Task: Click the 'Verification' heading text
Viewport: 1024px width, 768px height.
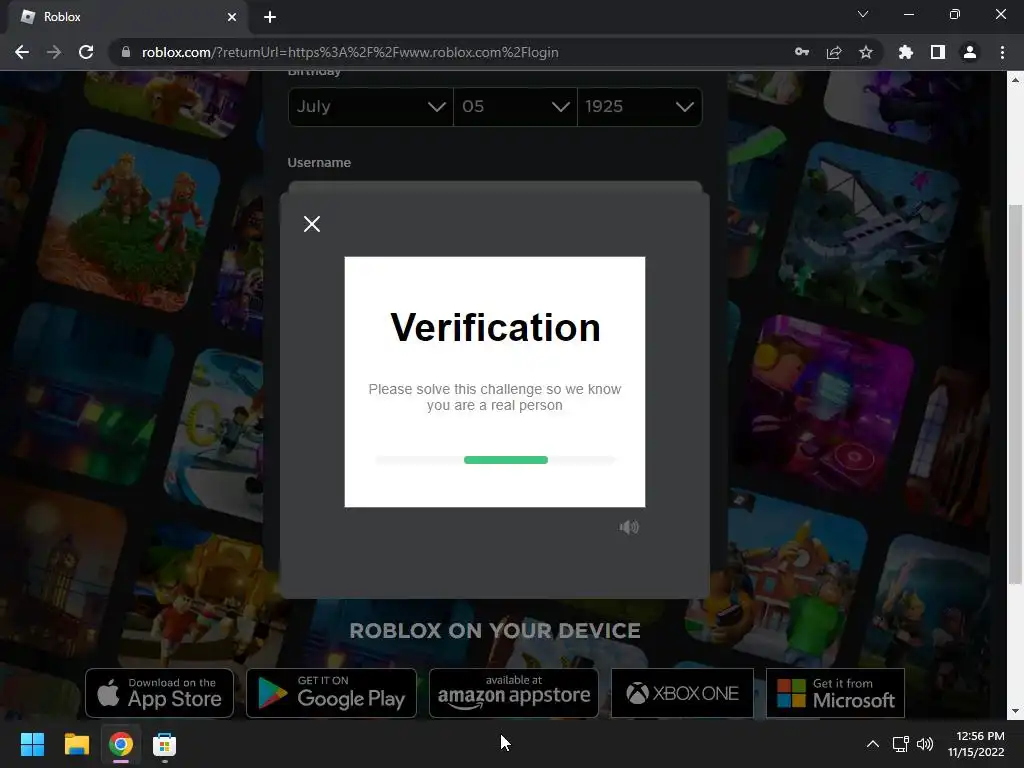Action: tap(495, 327)
